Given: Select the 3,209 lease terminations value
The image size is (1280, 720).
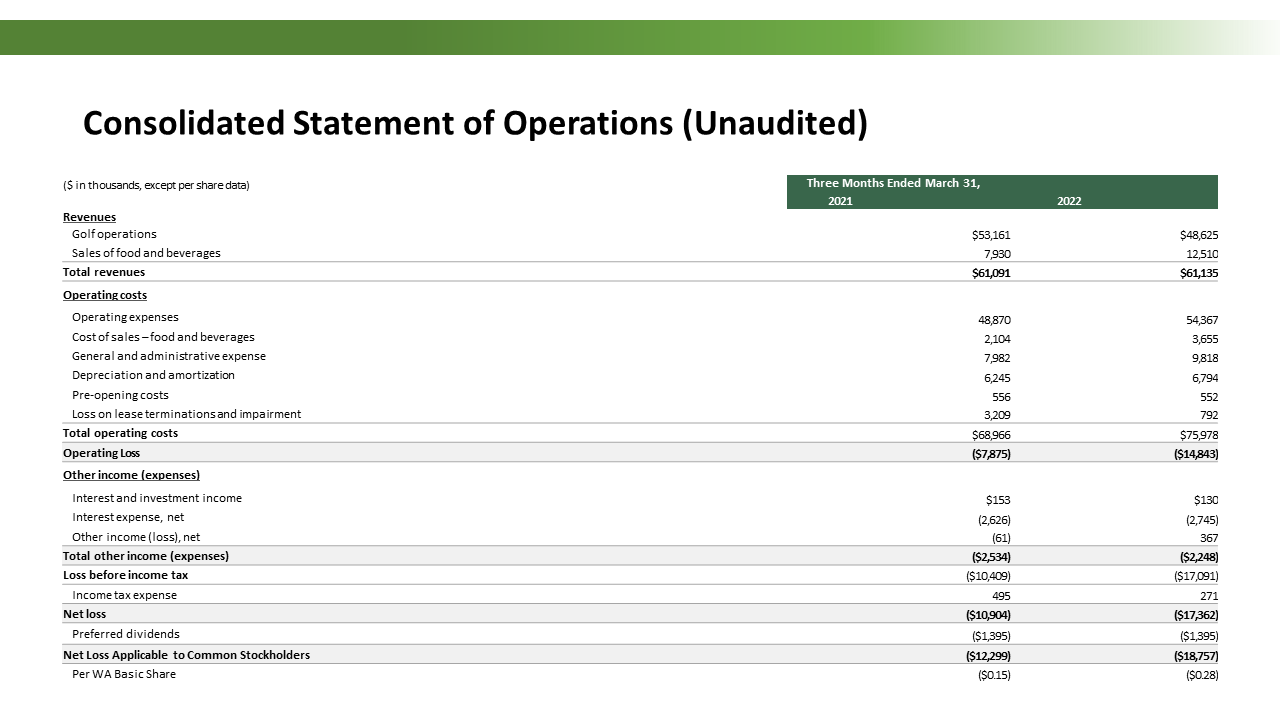Looking at the screenshot, I should pos(997,415).
